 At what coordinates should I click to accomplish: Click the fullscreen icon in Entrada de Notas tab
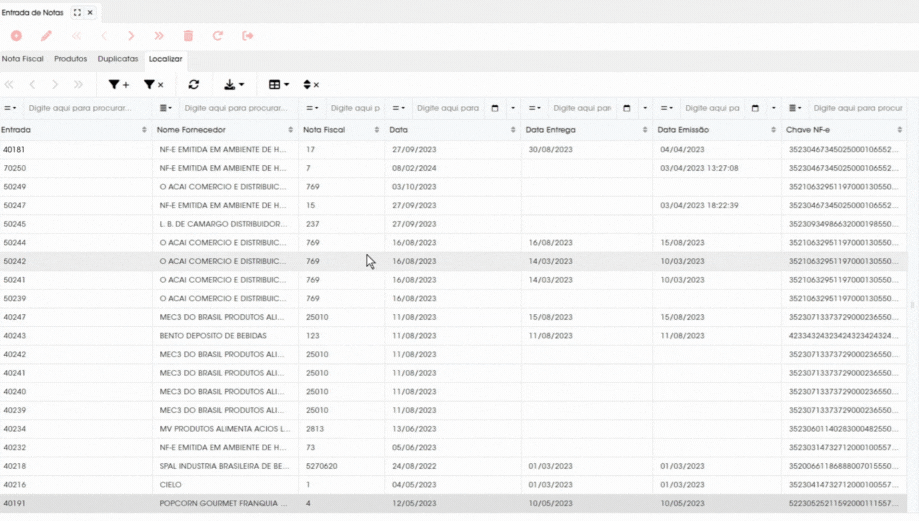tap(77, 12)
